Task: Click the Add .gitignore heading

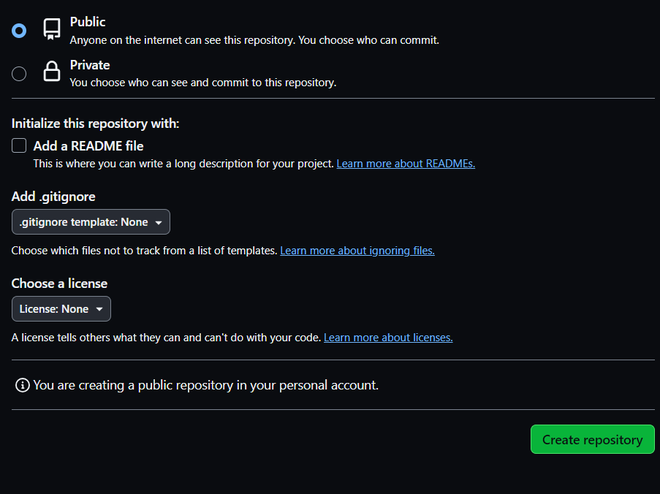Action: 53,196
